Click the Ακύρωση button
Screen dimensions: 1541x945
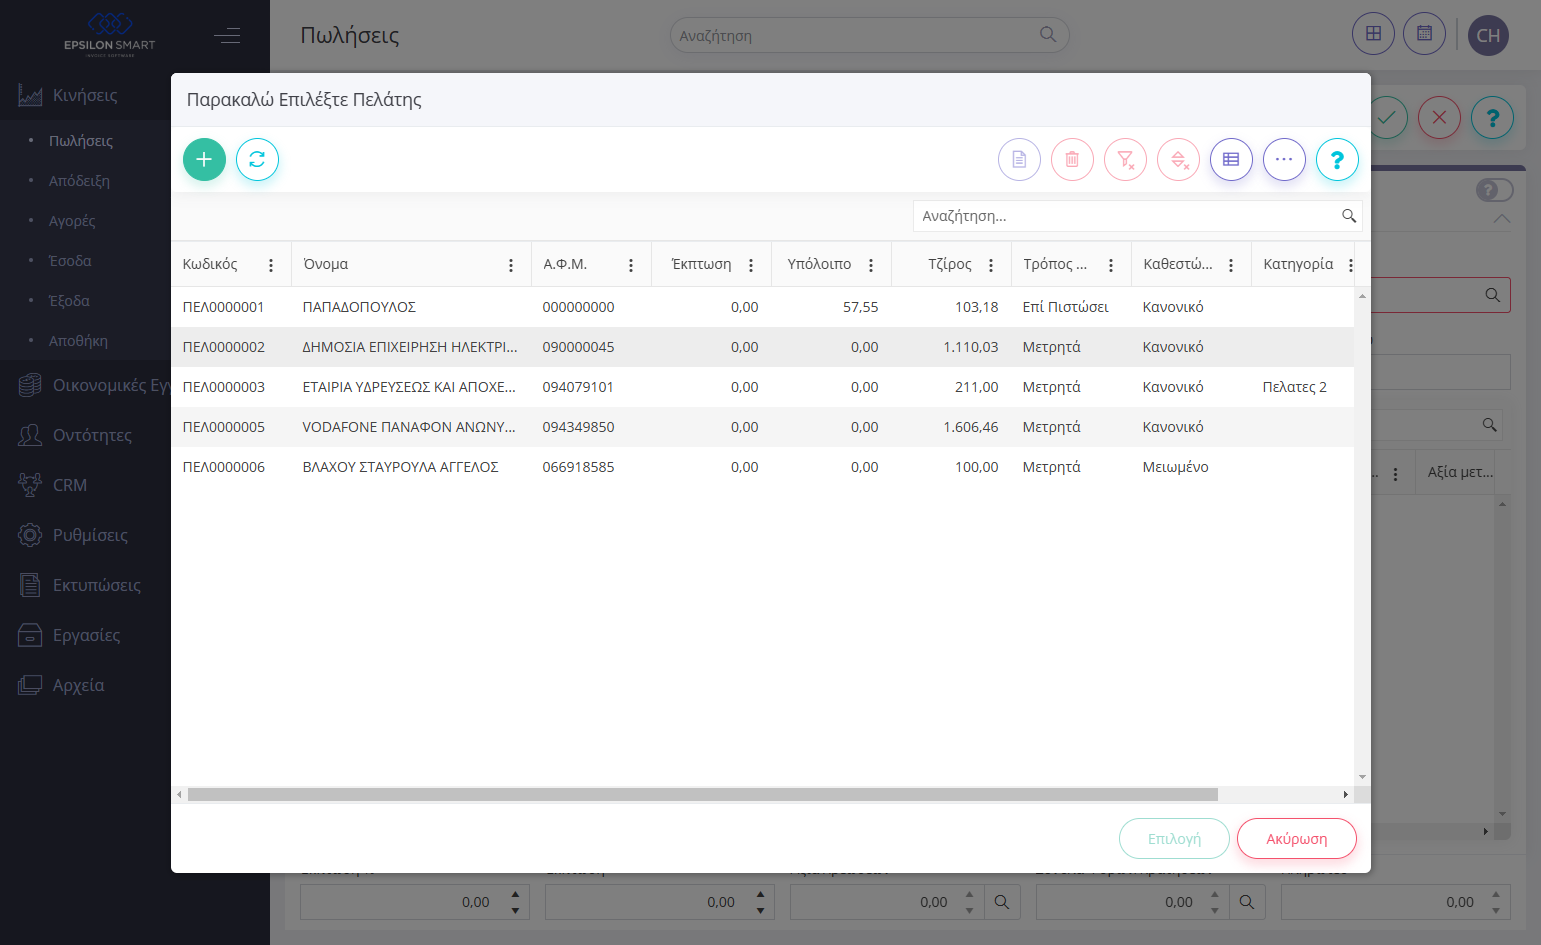(1297, 839)
